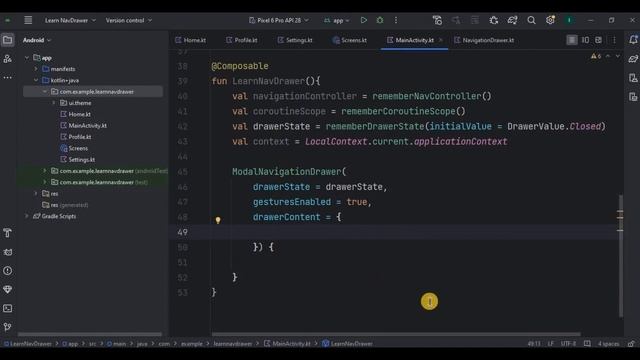Switch to the Profile.kt editor tab
Image resolution: width=640 pixels, height=360 pixels.
[242, 40]
